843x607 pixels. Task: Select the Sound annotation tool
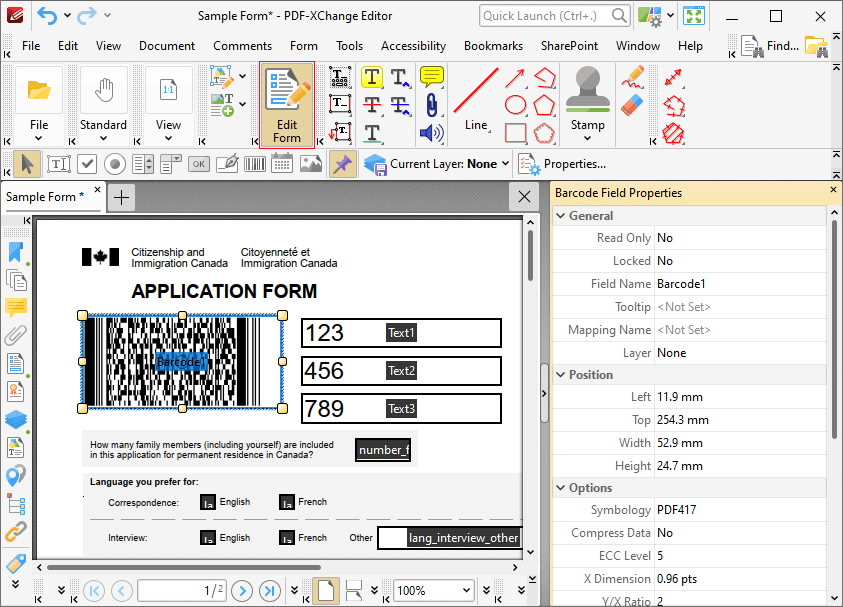(431, 133)
